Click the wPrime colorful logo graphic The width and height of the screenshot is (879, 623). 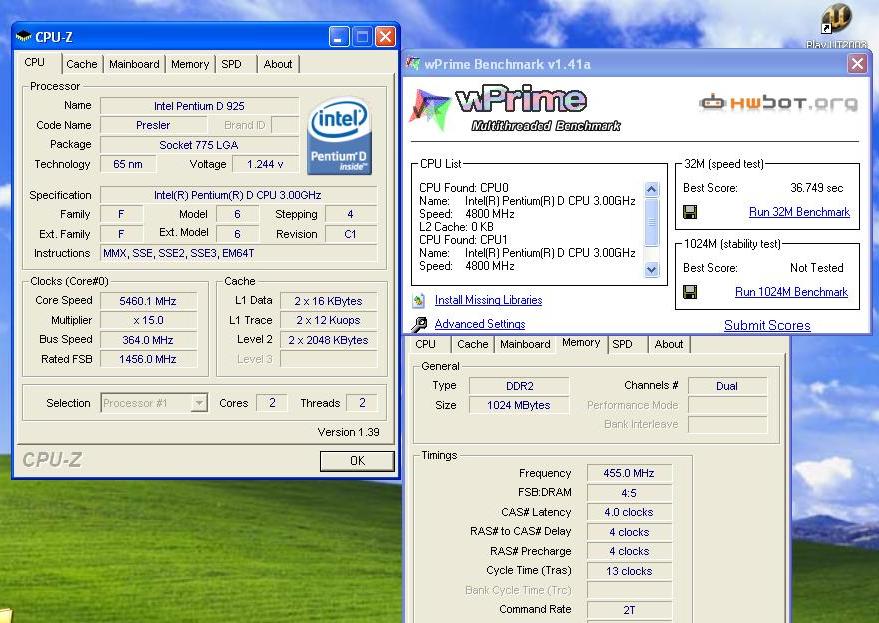tap(429, 108)
